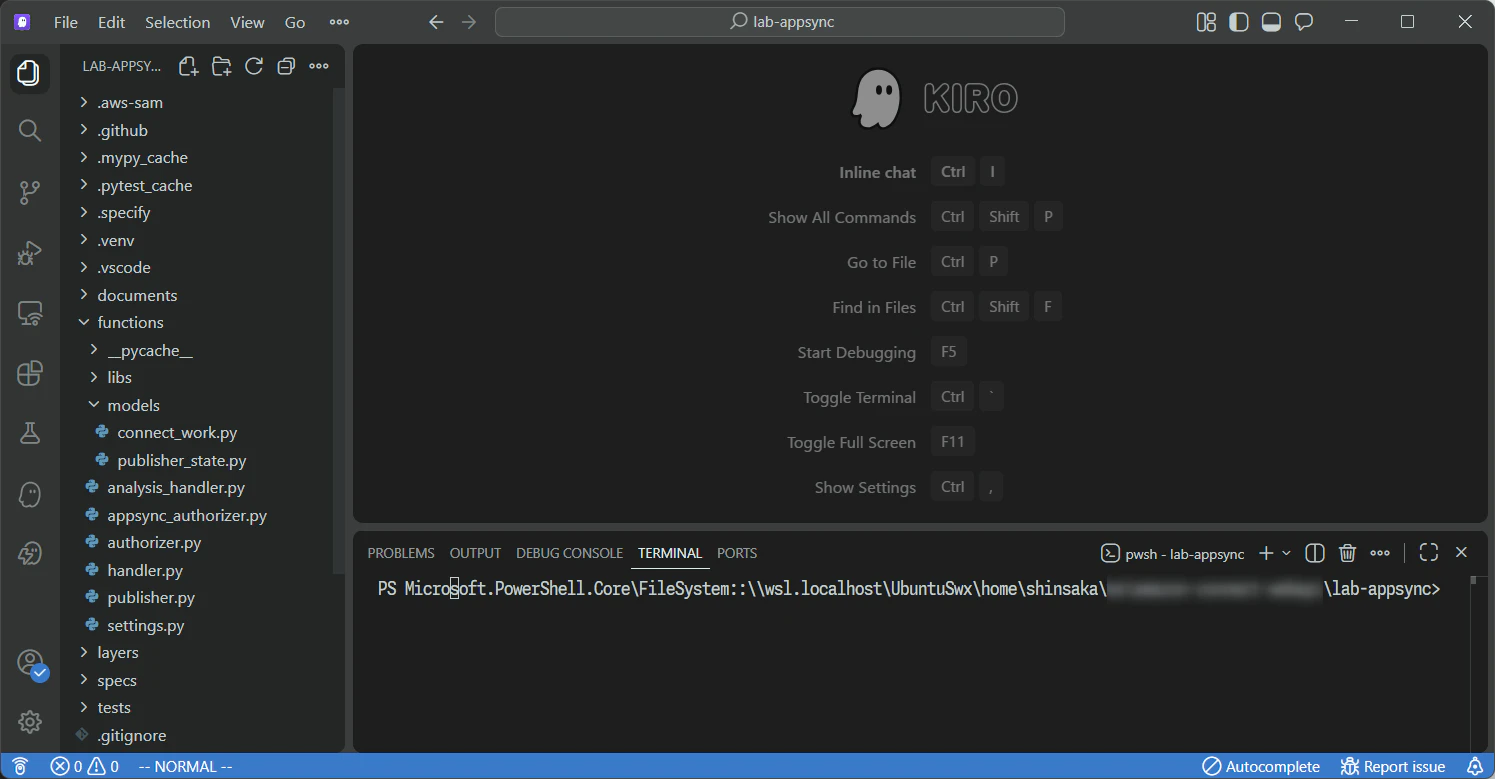Go forward using the title bar arrow
The height and width of the screenshot is (779, 1495).
click(469, 22)
